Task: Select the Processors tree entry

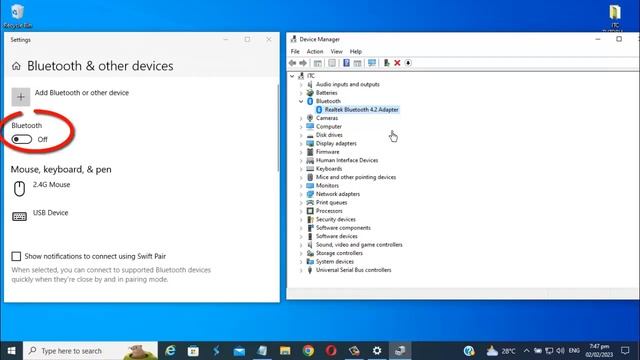Action: tap(329, 211)
